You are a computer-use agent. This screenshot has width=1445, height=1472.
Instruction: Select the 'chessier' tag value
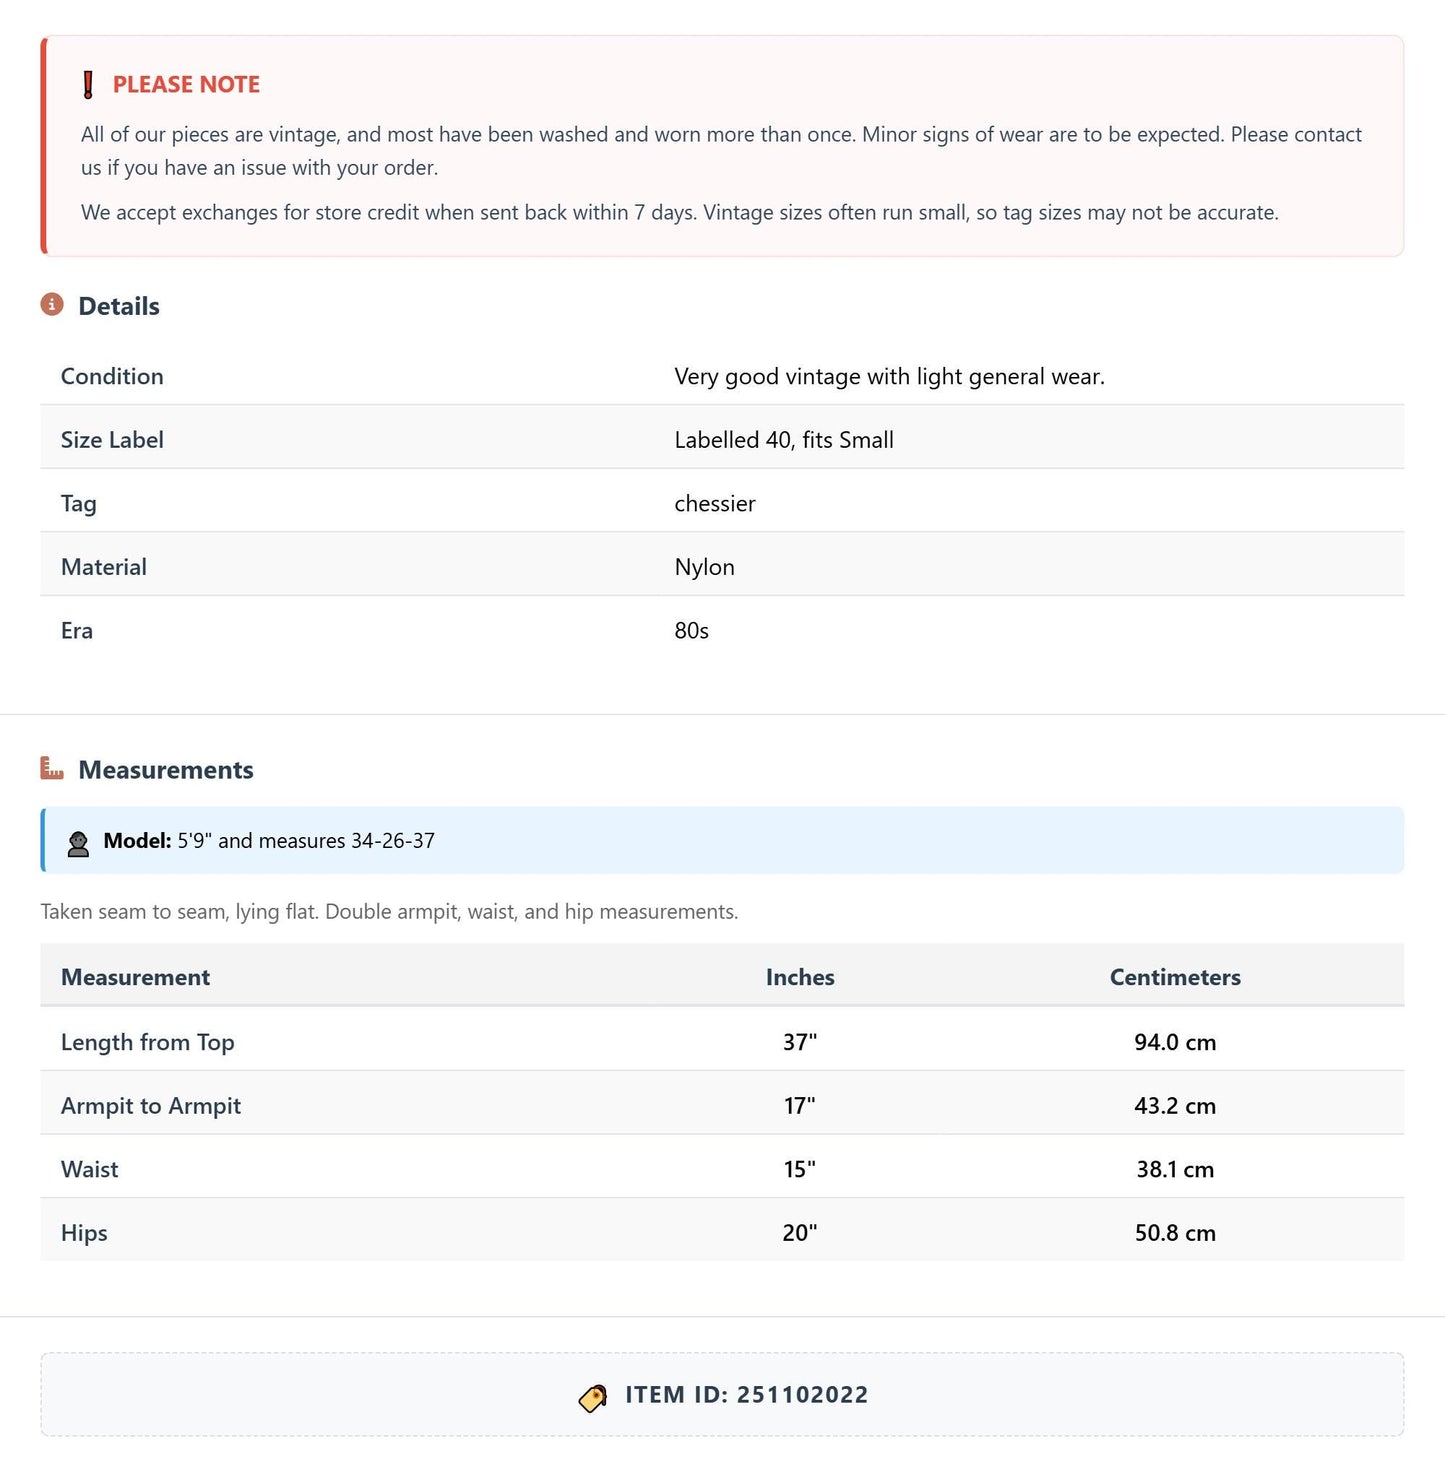pyautogui.click(x=715, y=503)
